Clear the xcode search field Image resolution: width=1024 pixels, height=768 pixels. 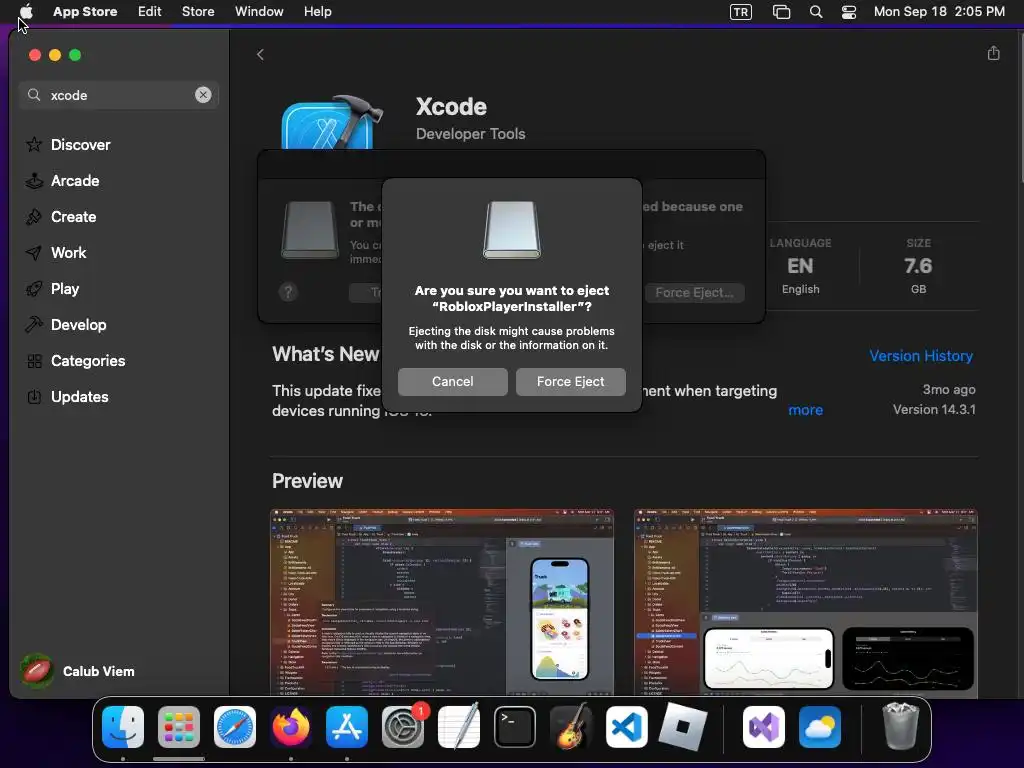click(203, 95)
